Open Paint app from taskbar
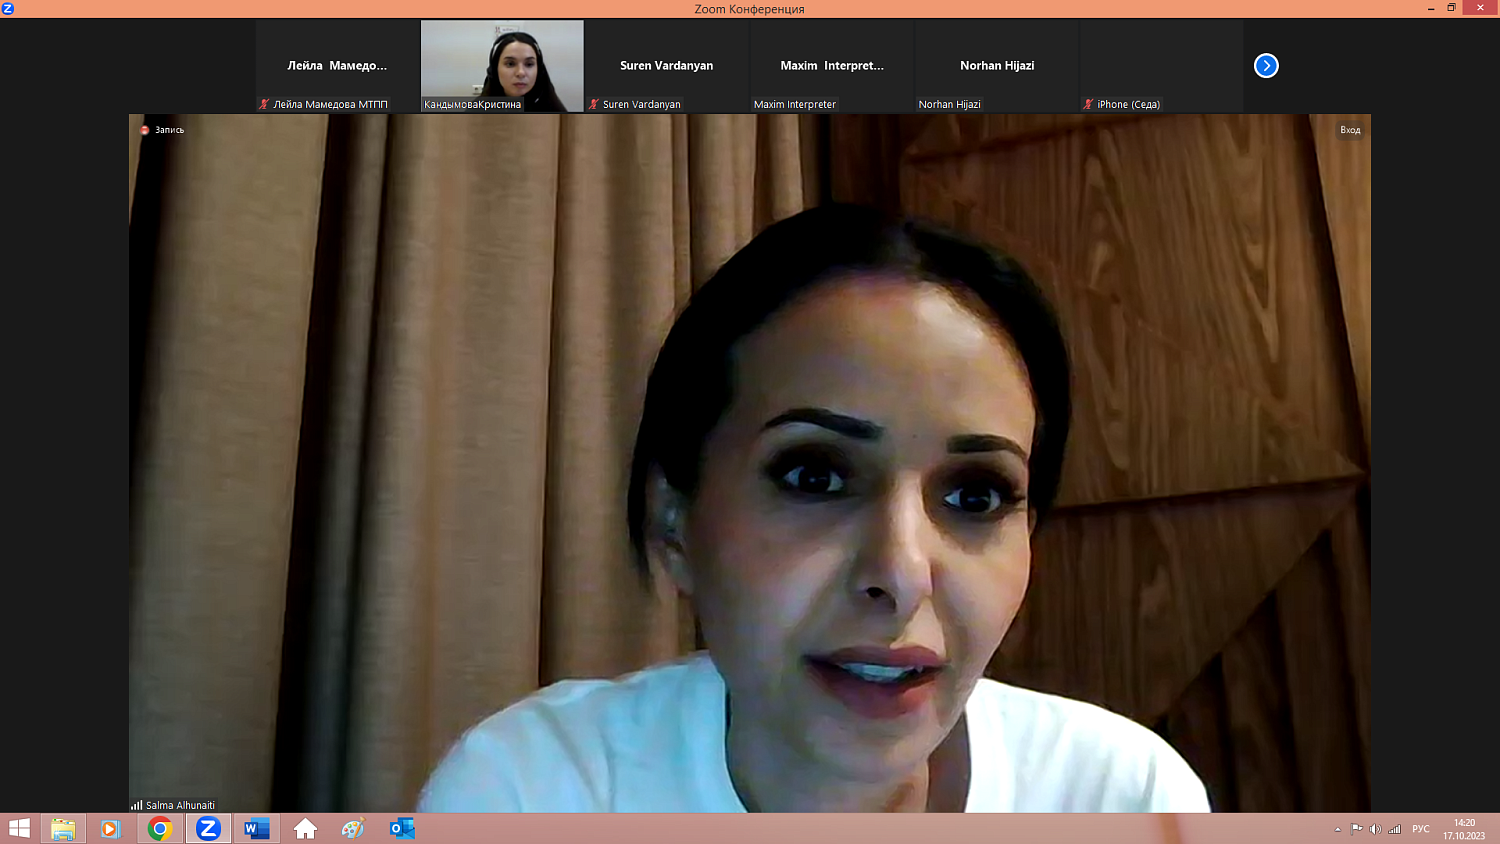The height and width of the screenshot is (844, 1500). point(353,829)
